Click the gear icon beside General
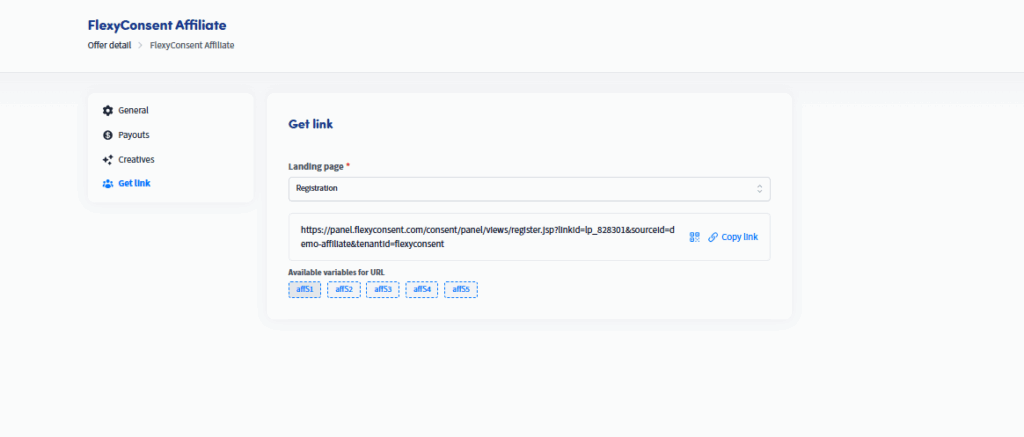This screenshot has height=437, width=1024. (x=108, y=110)
